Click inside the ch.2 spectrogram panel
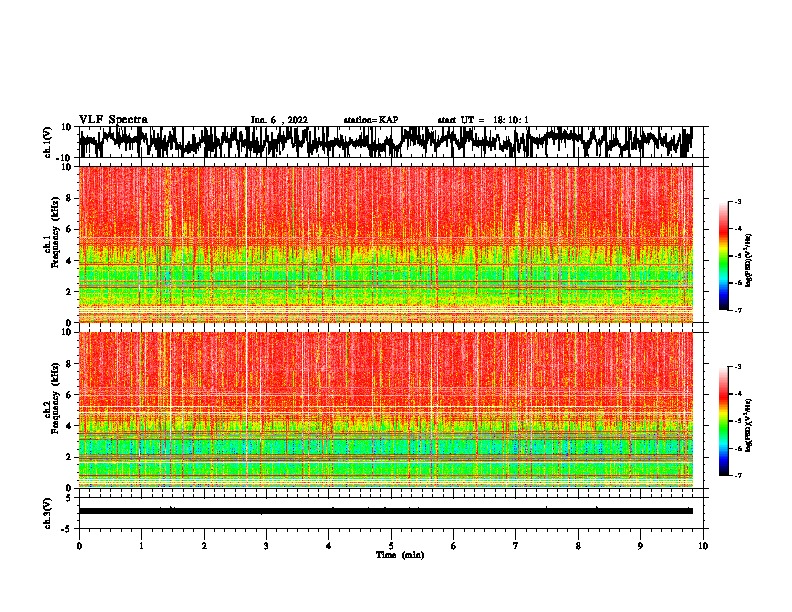Screen dimensions: 792x612 pos(385,410)
